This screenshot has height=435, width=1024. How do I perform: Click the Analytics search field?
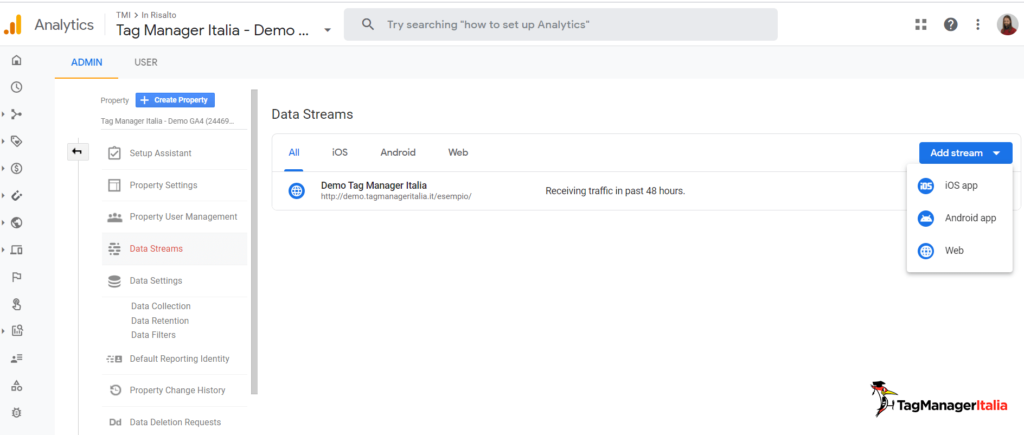pos(560,25)
